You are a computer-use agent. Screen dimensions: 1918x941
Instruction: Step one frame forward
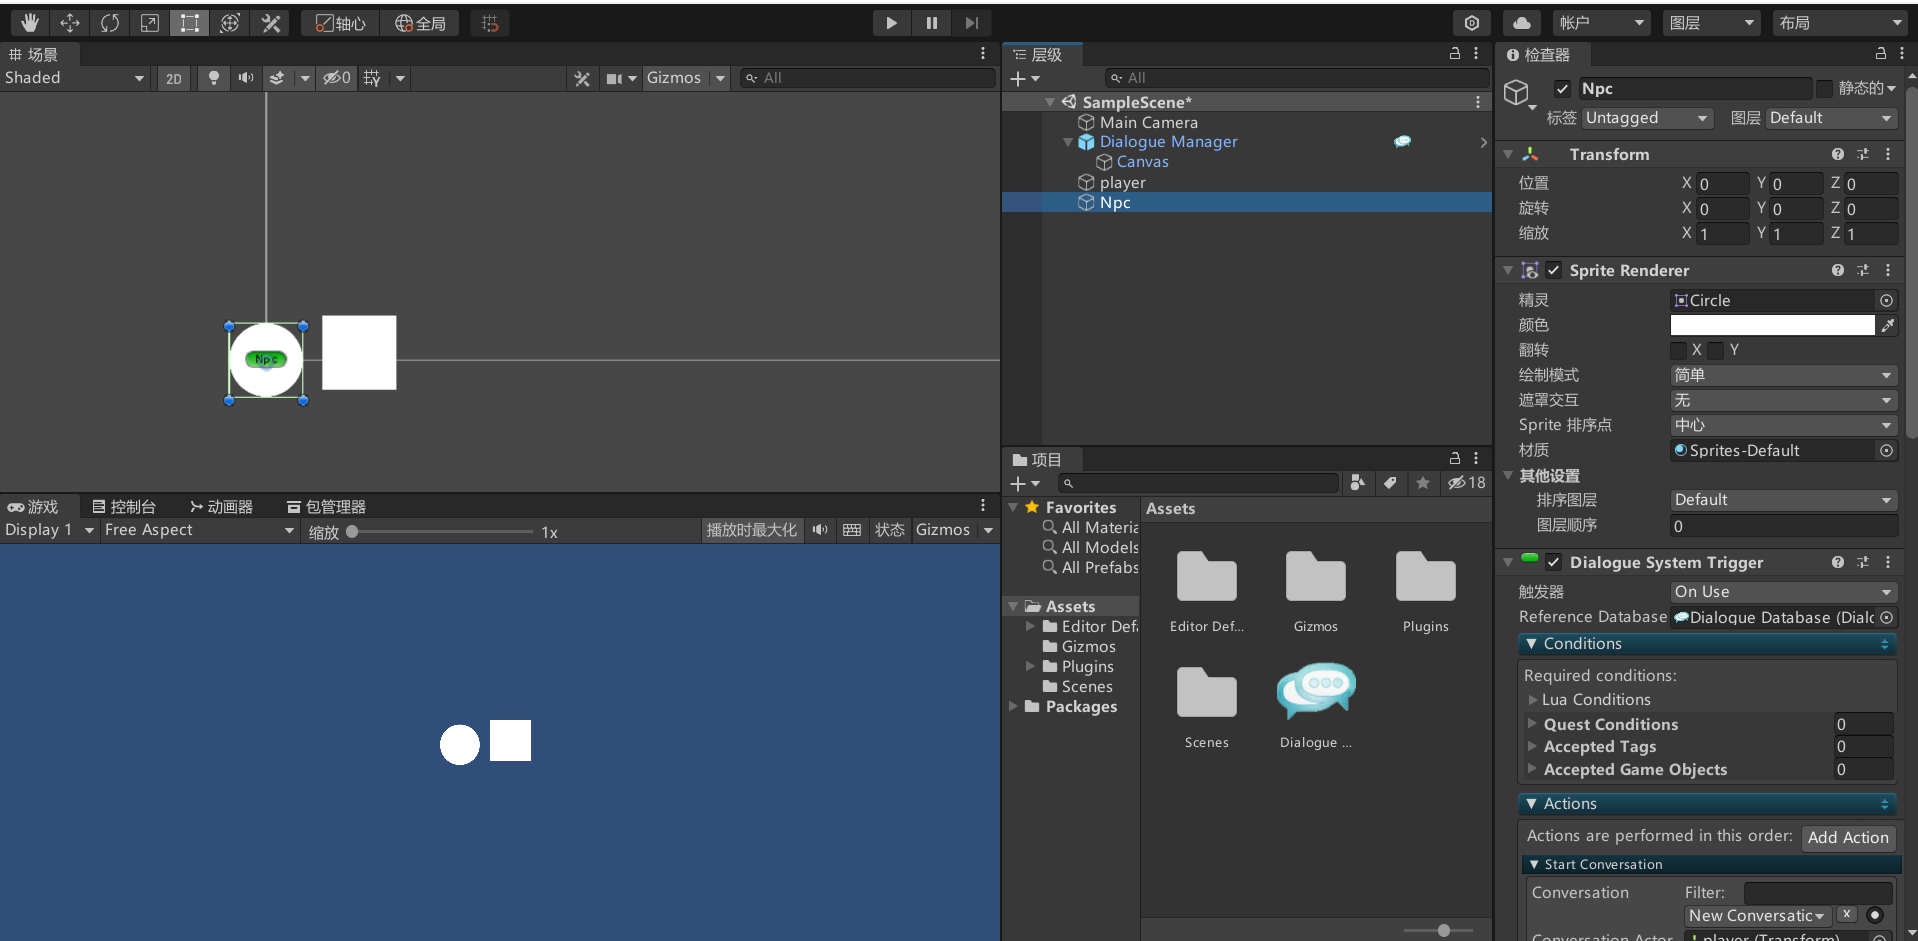pyautogui.click(x=971, y=23)
